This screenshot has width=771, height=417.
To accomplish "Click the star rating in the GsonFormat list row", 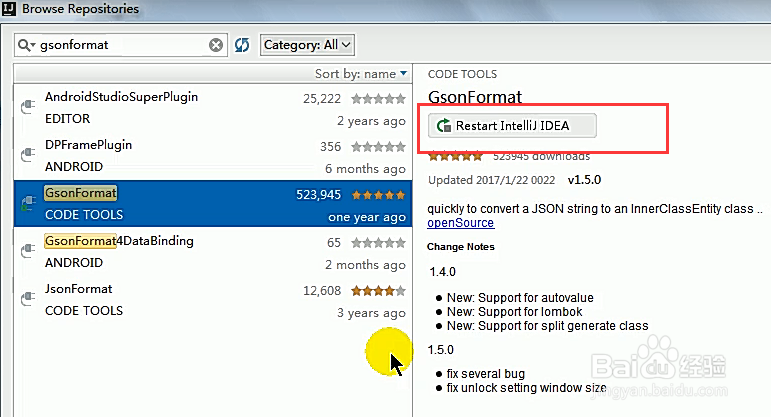I will coord(378,195).
